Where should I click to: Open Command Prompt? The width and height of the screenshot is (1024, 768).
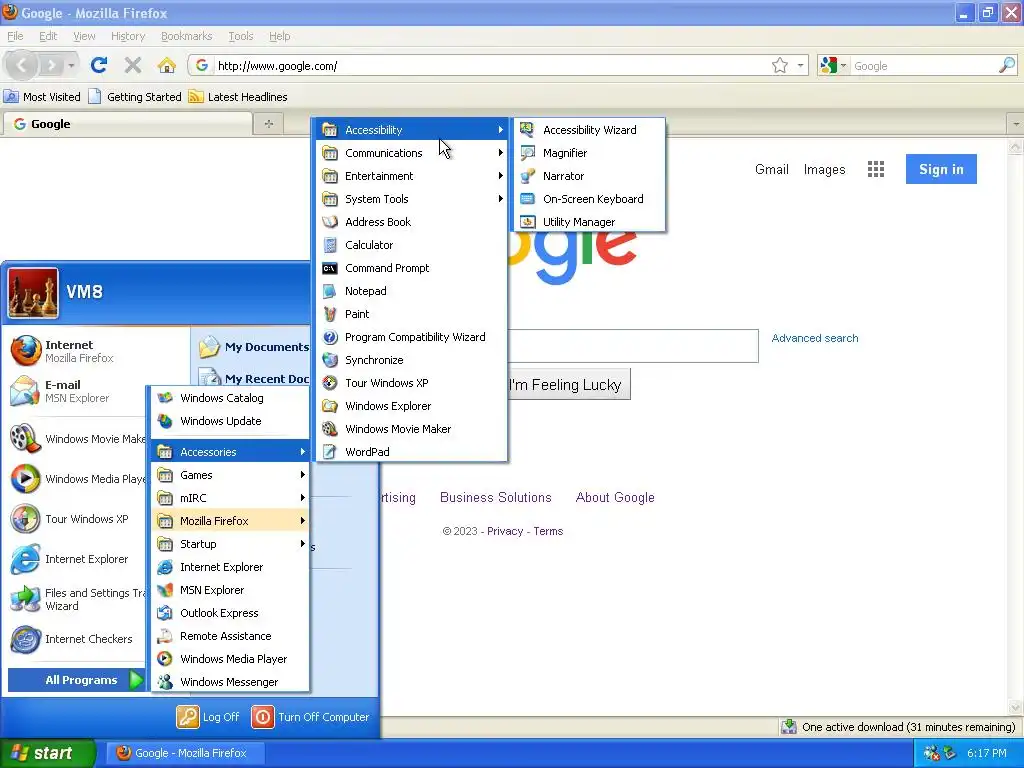click(411, 268)
